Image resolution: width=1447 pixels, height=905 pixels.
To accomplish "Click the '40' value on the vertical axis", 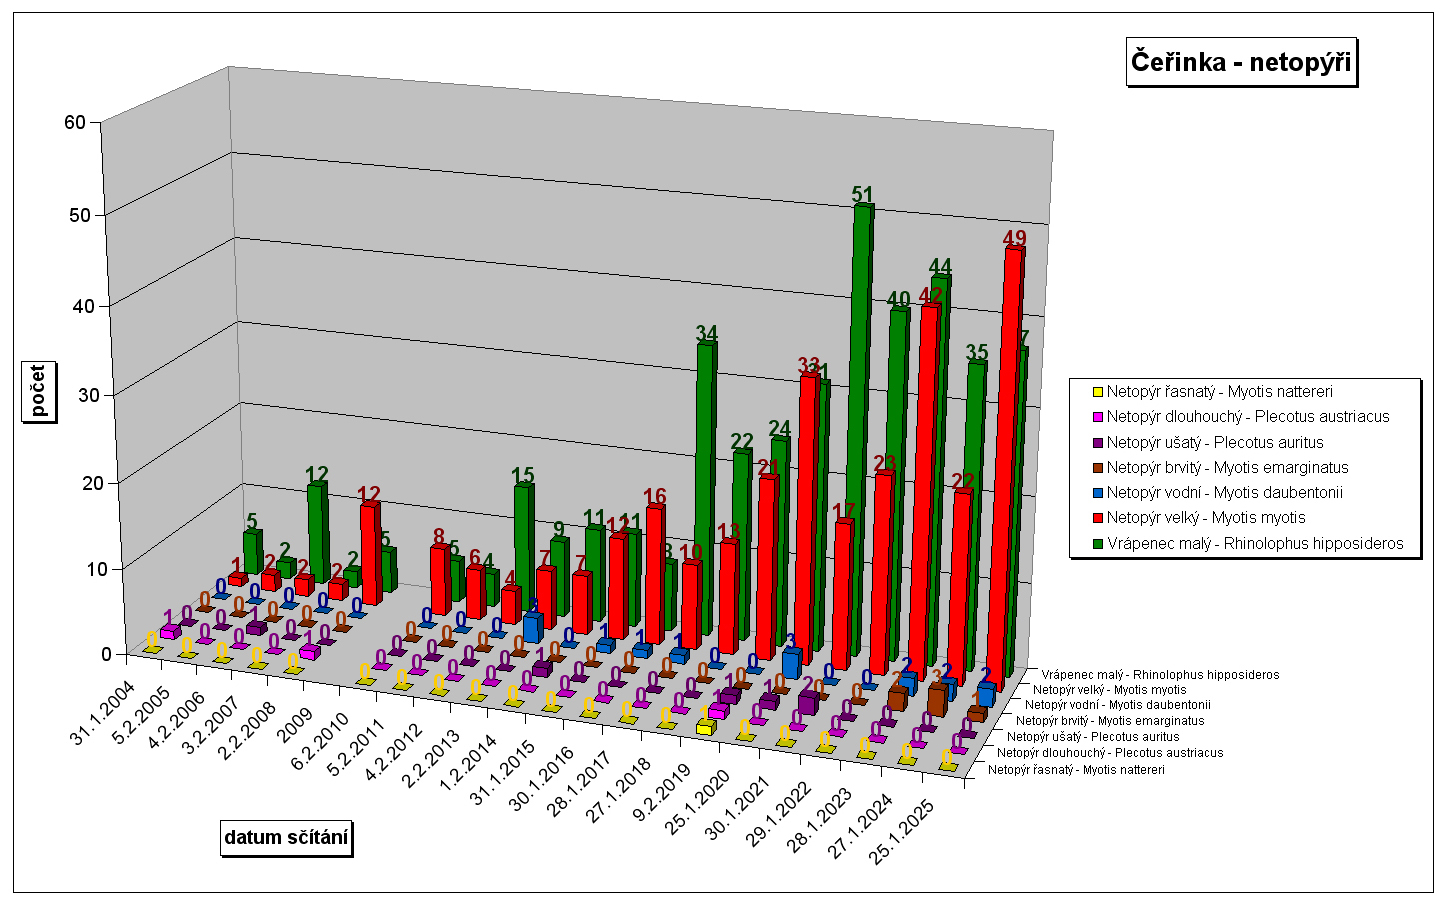I will tap(84, 306).
